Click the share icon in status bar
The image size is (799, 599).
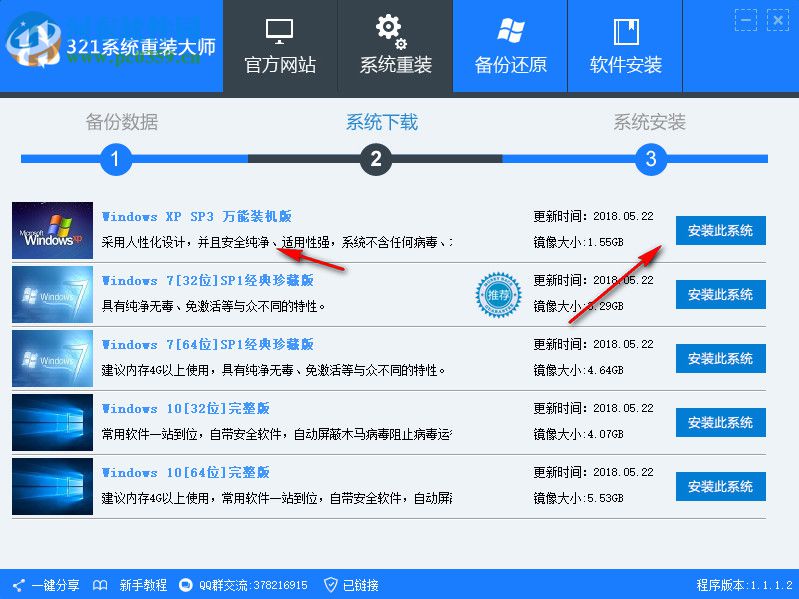pos(19,585)
